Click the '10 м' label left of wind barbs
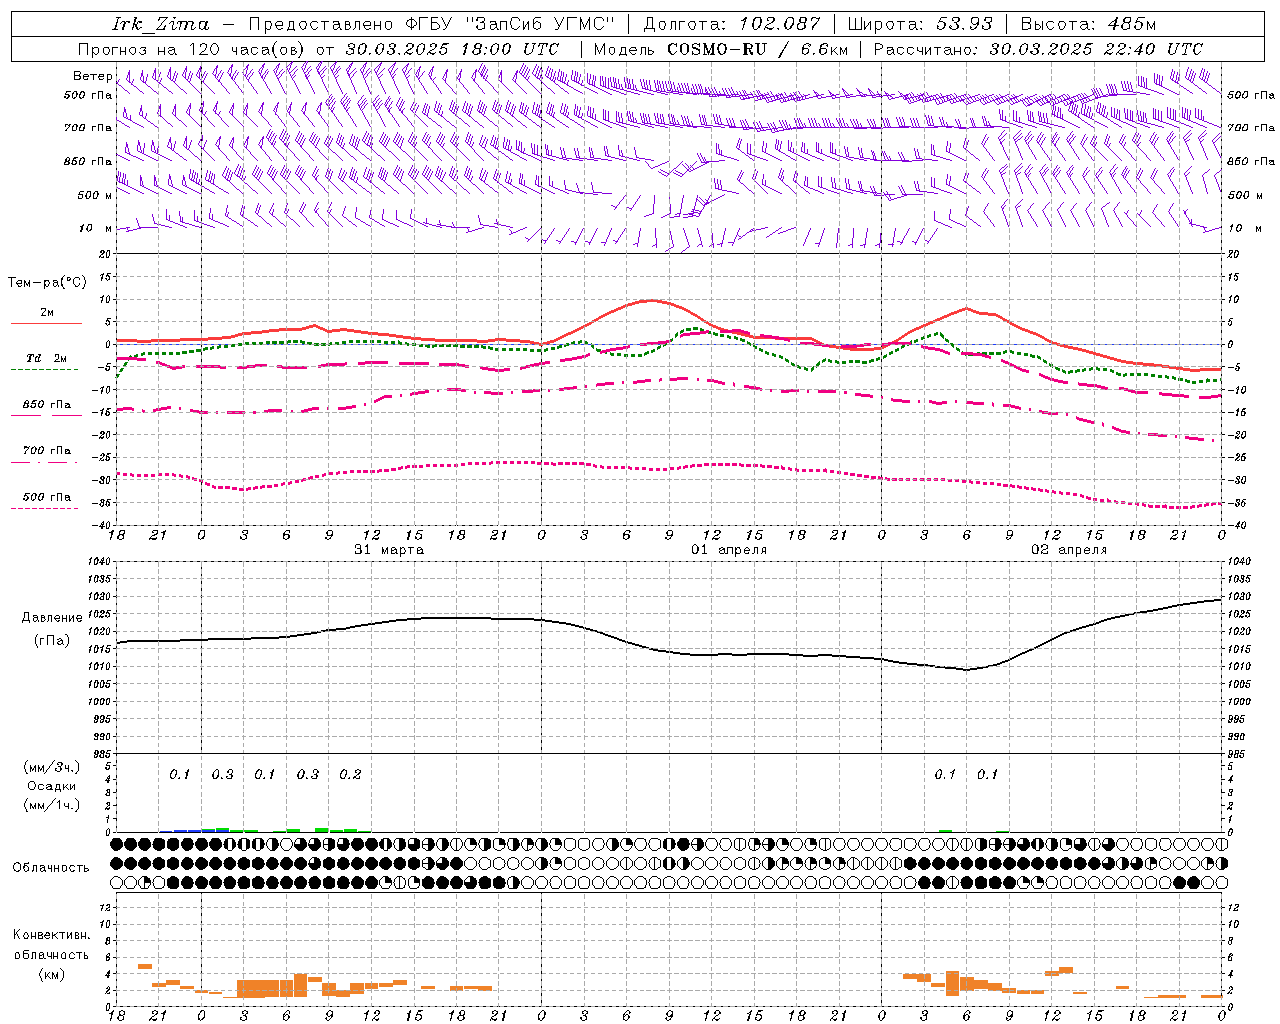This screenshot has width=1280, height=1024. 95,228
